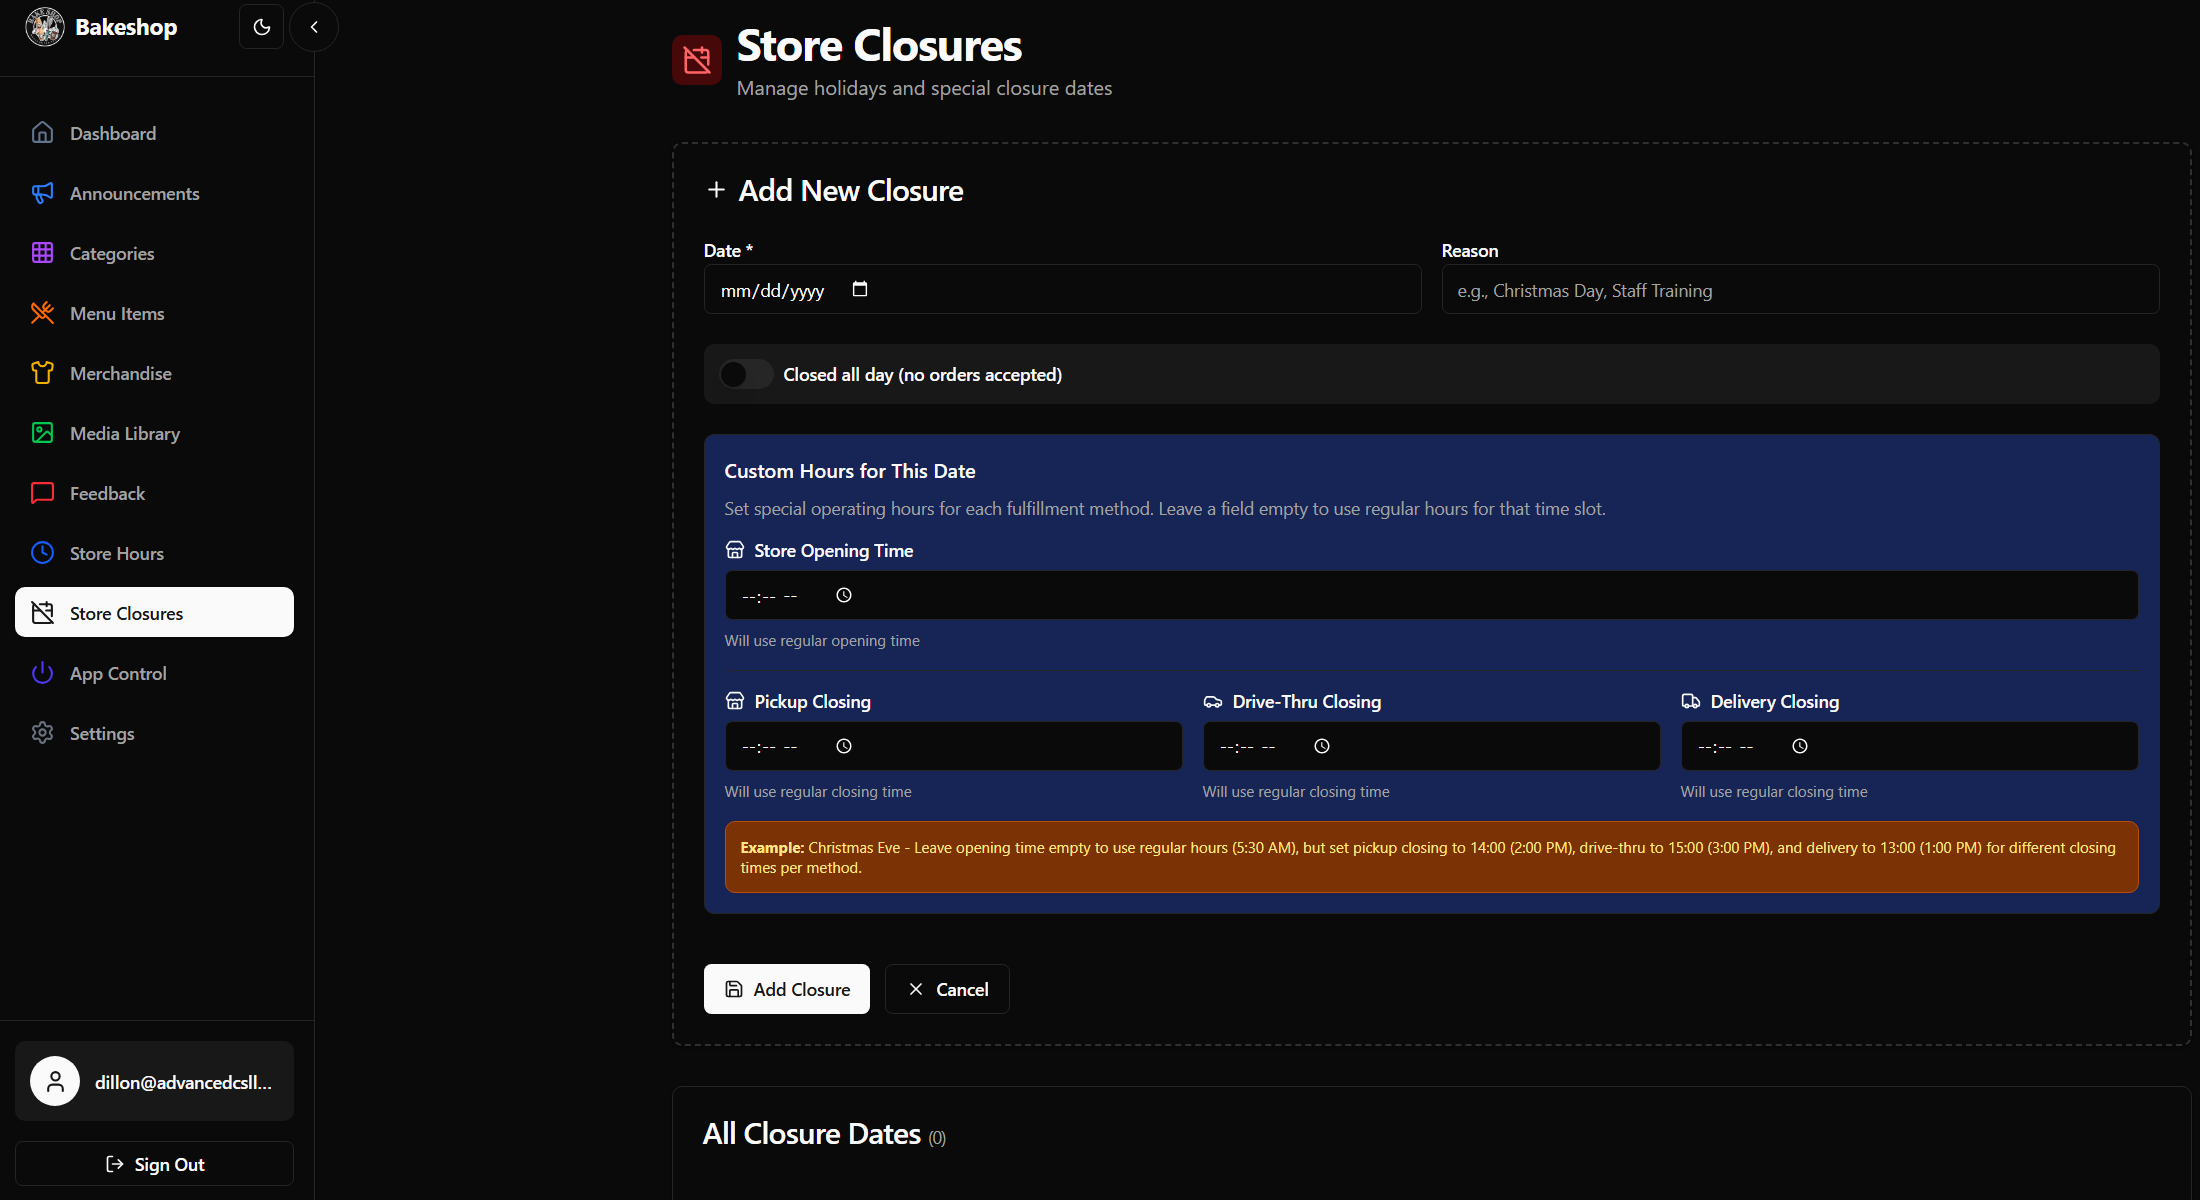Viewport: 2200px width, 1200px height.
Task: Open the Feedback page
Action: point(154,493)
